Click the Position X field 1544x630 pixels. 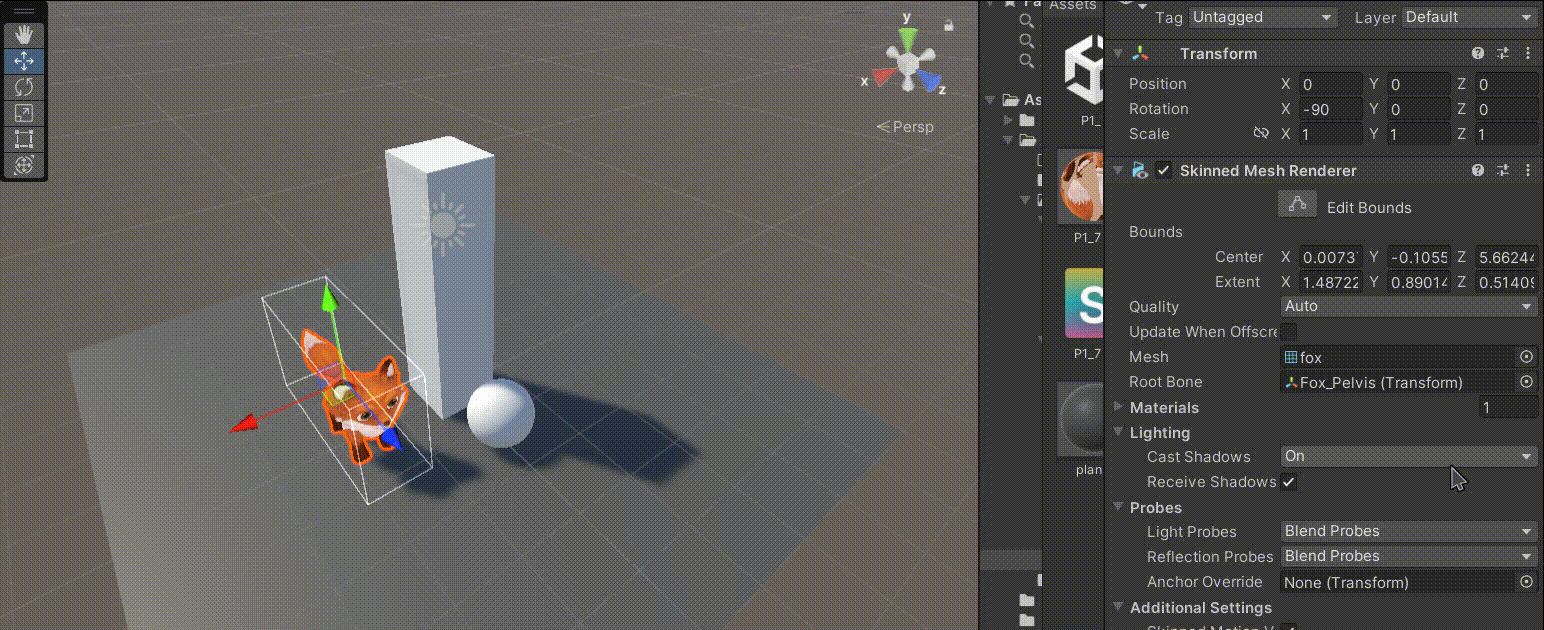1331,84
